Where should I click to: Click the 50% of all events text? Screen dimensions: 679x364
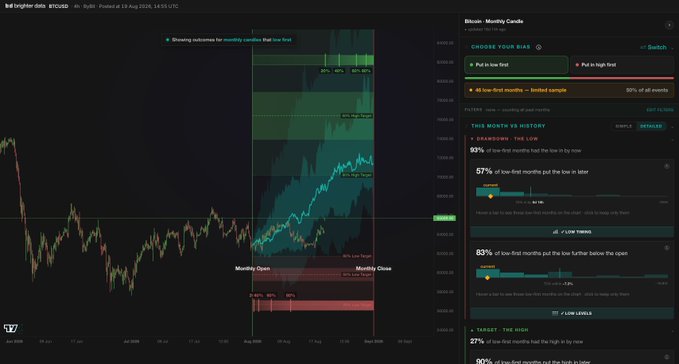coord(647,90)
